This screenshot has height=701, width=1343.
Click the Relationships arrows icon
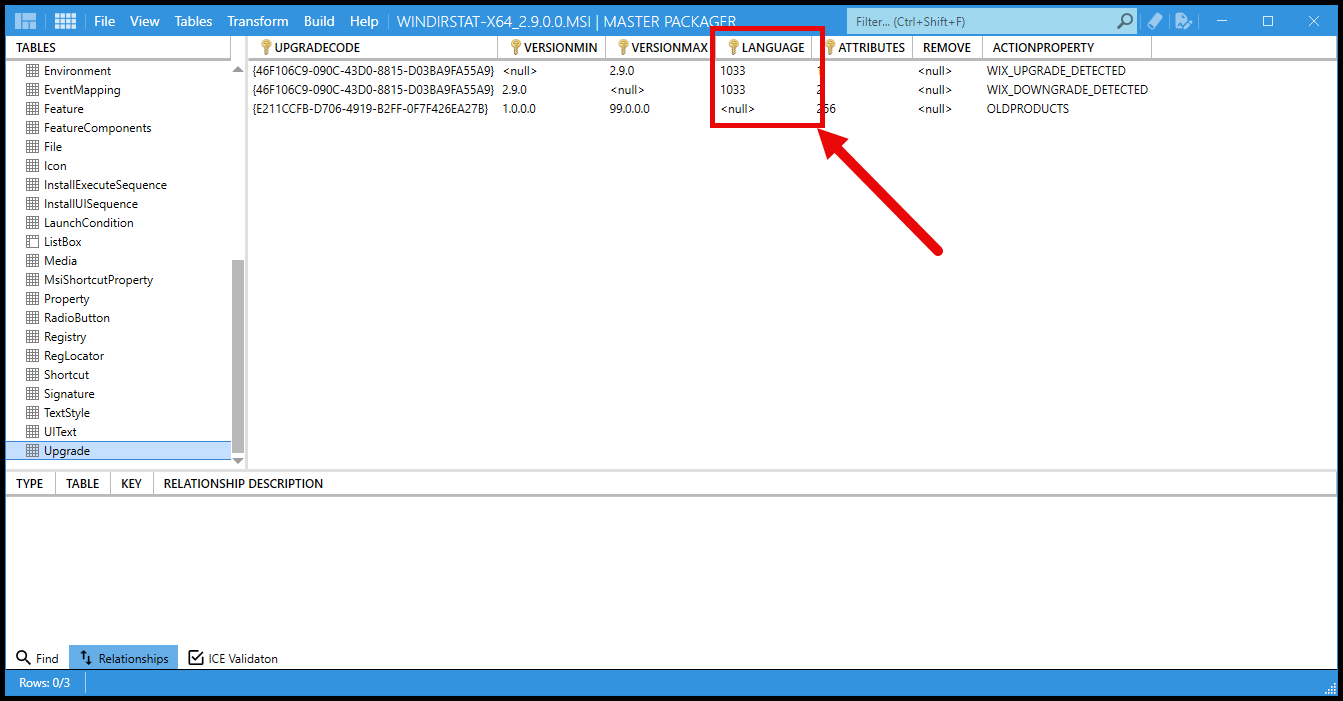pos(86,658)
